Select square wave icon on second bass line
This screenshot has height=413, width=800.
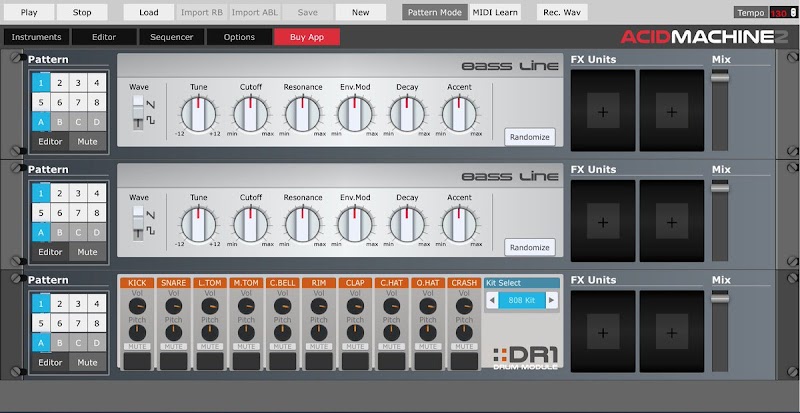tap(151, 231)
